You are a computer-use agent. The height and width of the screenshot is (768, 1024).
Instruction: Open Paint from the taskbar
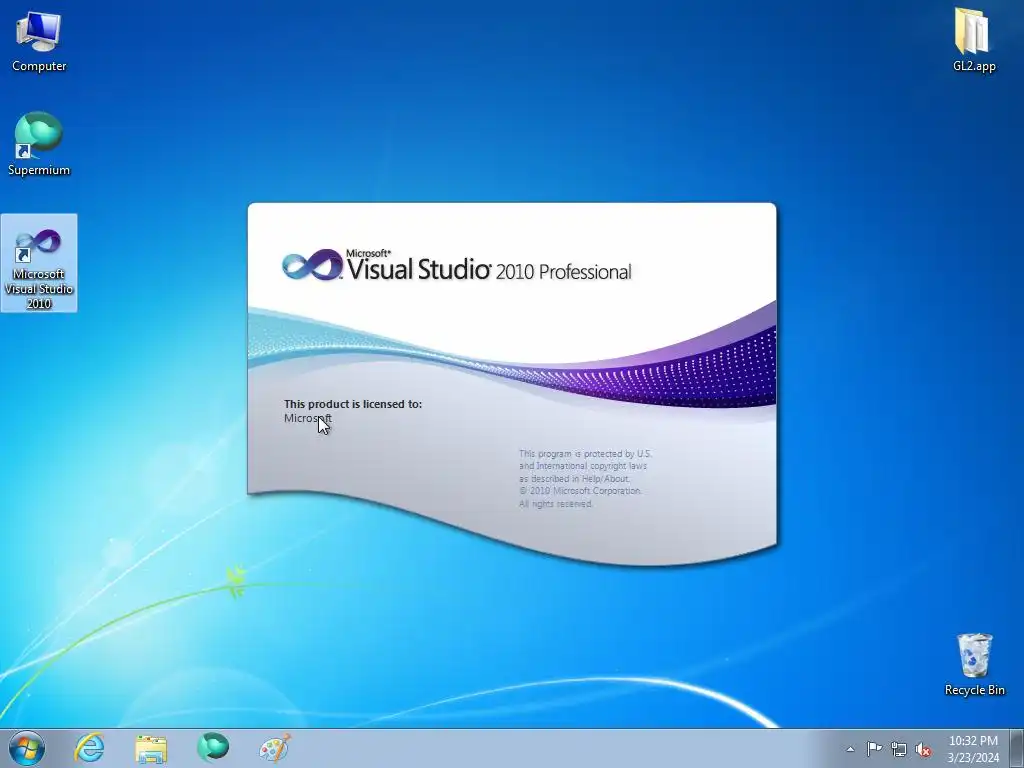[x=274, y=748]
